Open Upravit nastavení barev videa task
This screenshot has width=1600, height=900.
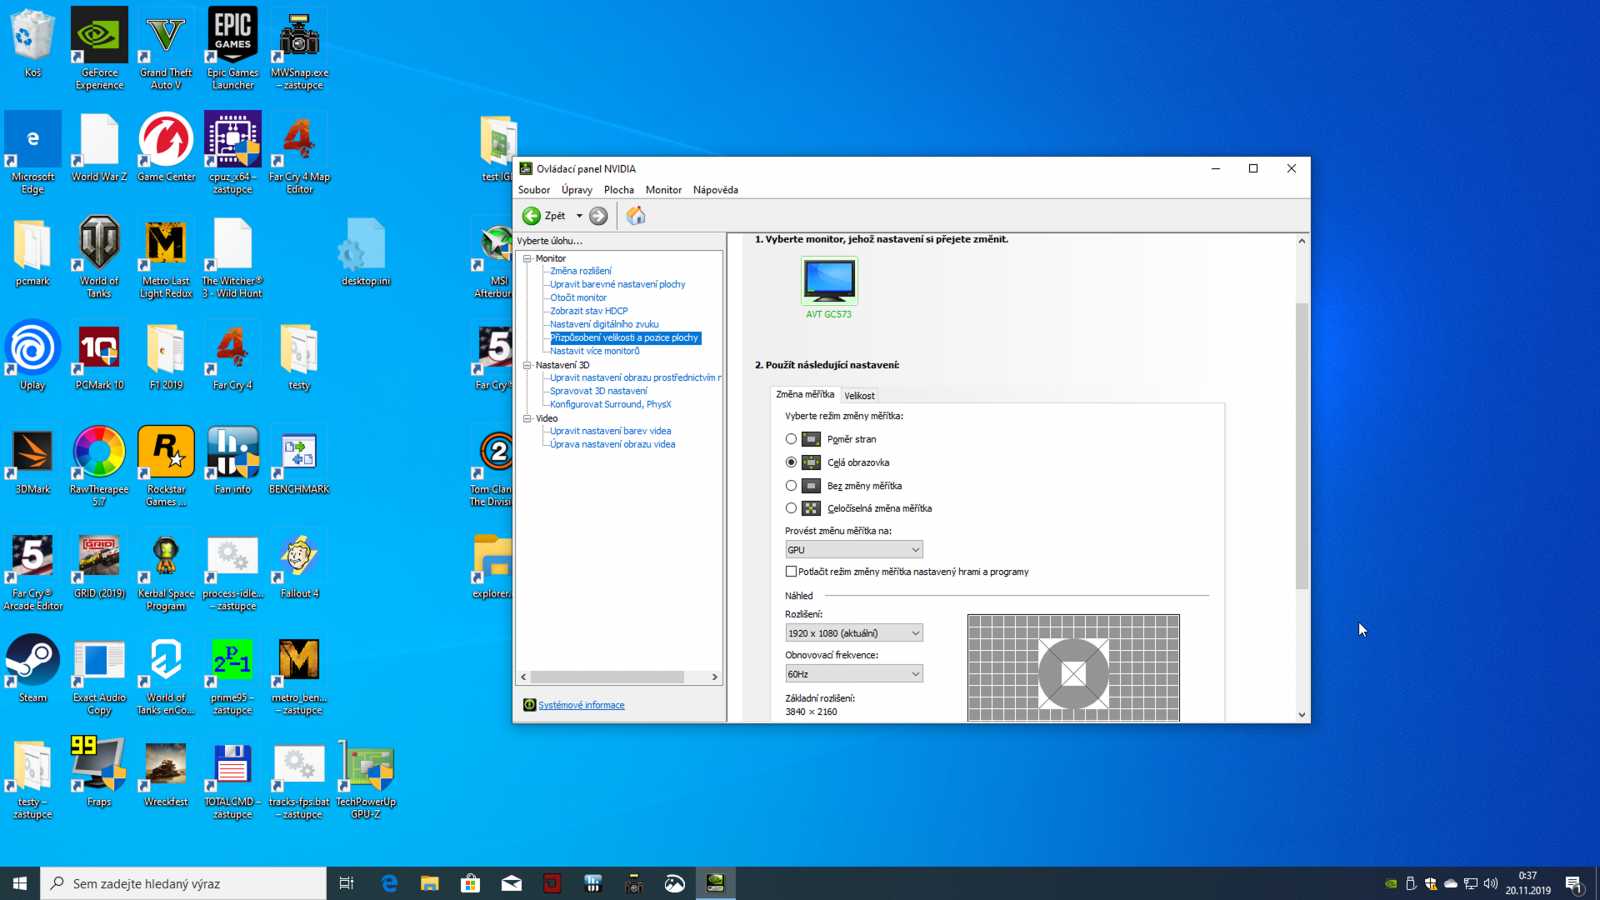point(610,431)
